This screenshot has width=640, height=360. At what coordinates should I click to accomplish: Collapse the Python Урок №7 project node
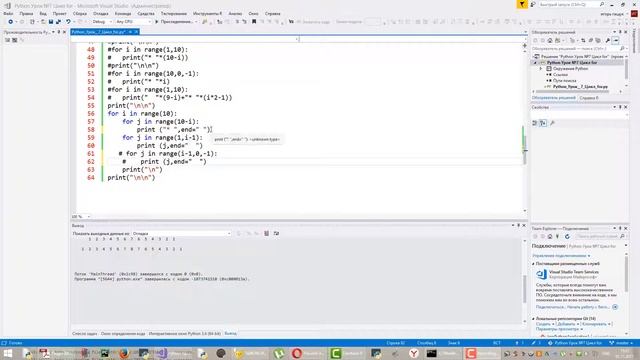[x=535, y=63]
